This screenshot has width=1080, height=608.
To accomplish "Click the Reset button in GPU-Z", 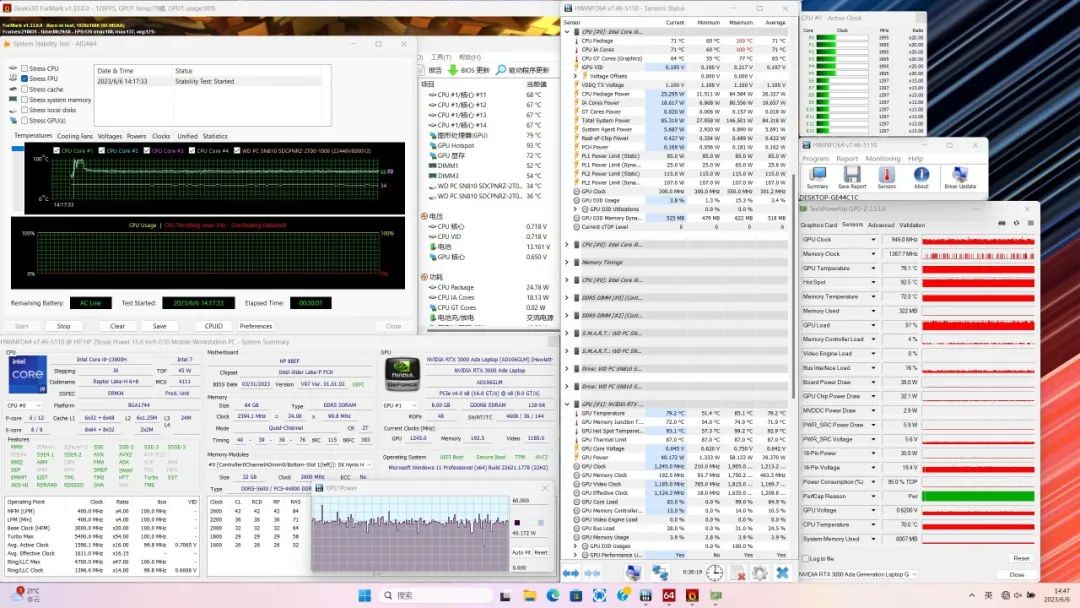I will (x=1020, y=558).
